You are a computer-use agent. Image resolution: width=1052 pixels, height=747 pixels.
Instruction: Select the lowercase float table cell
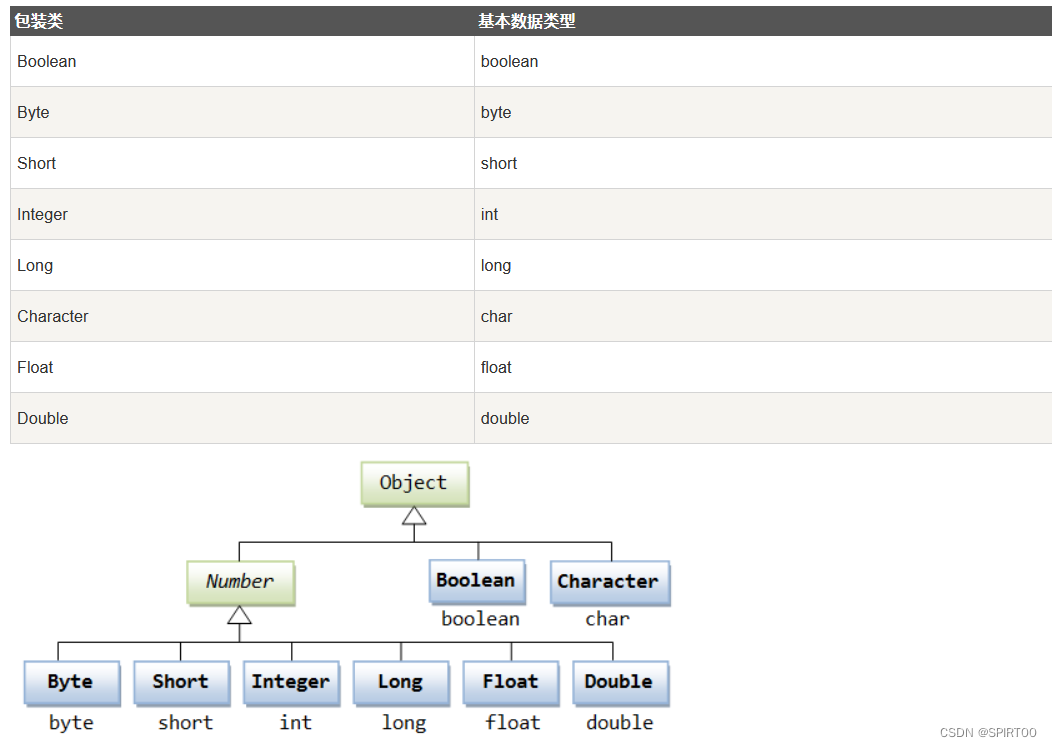coord(763,367)
